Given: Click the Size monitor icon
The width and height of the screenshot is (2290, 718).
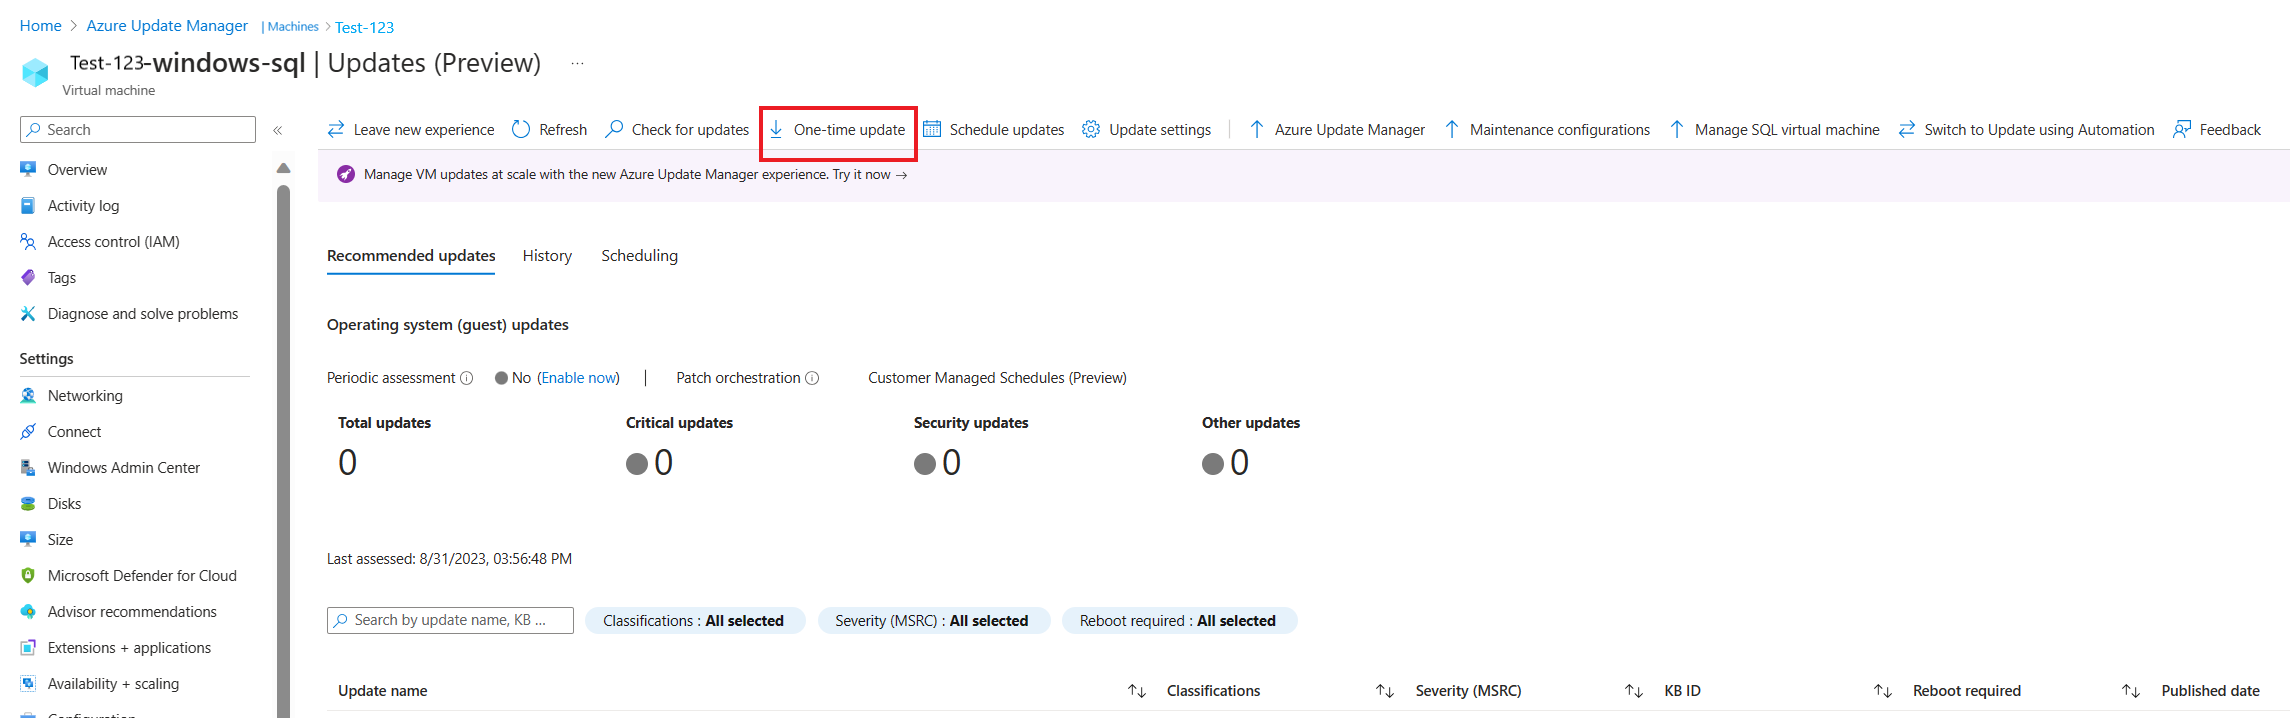Looking at the screenshot, I should (x=28, y=539).
